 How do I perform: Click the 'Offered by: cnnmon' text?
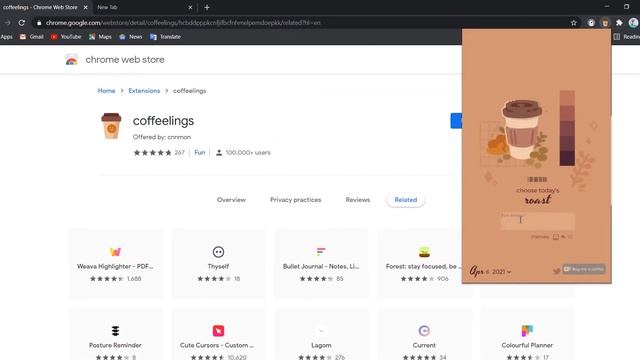click(162, 137)
